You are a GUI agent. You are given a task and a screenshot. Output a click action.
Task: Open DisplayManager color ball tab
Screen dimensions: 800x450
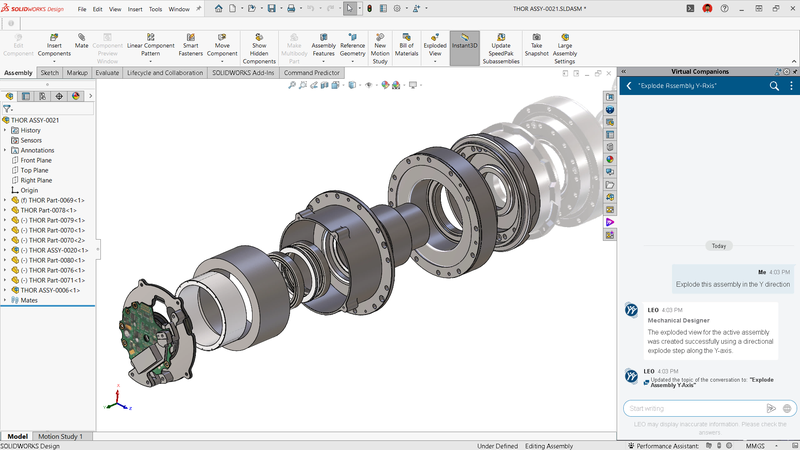(76, 96)
